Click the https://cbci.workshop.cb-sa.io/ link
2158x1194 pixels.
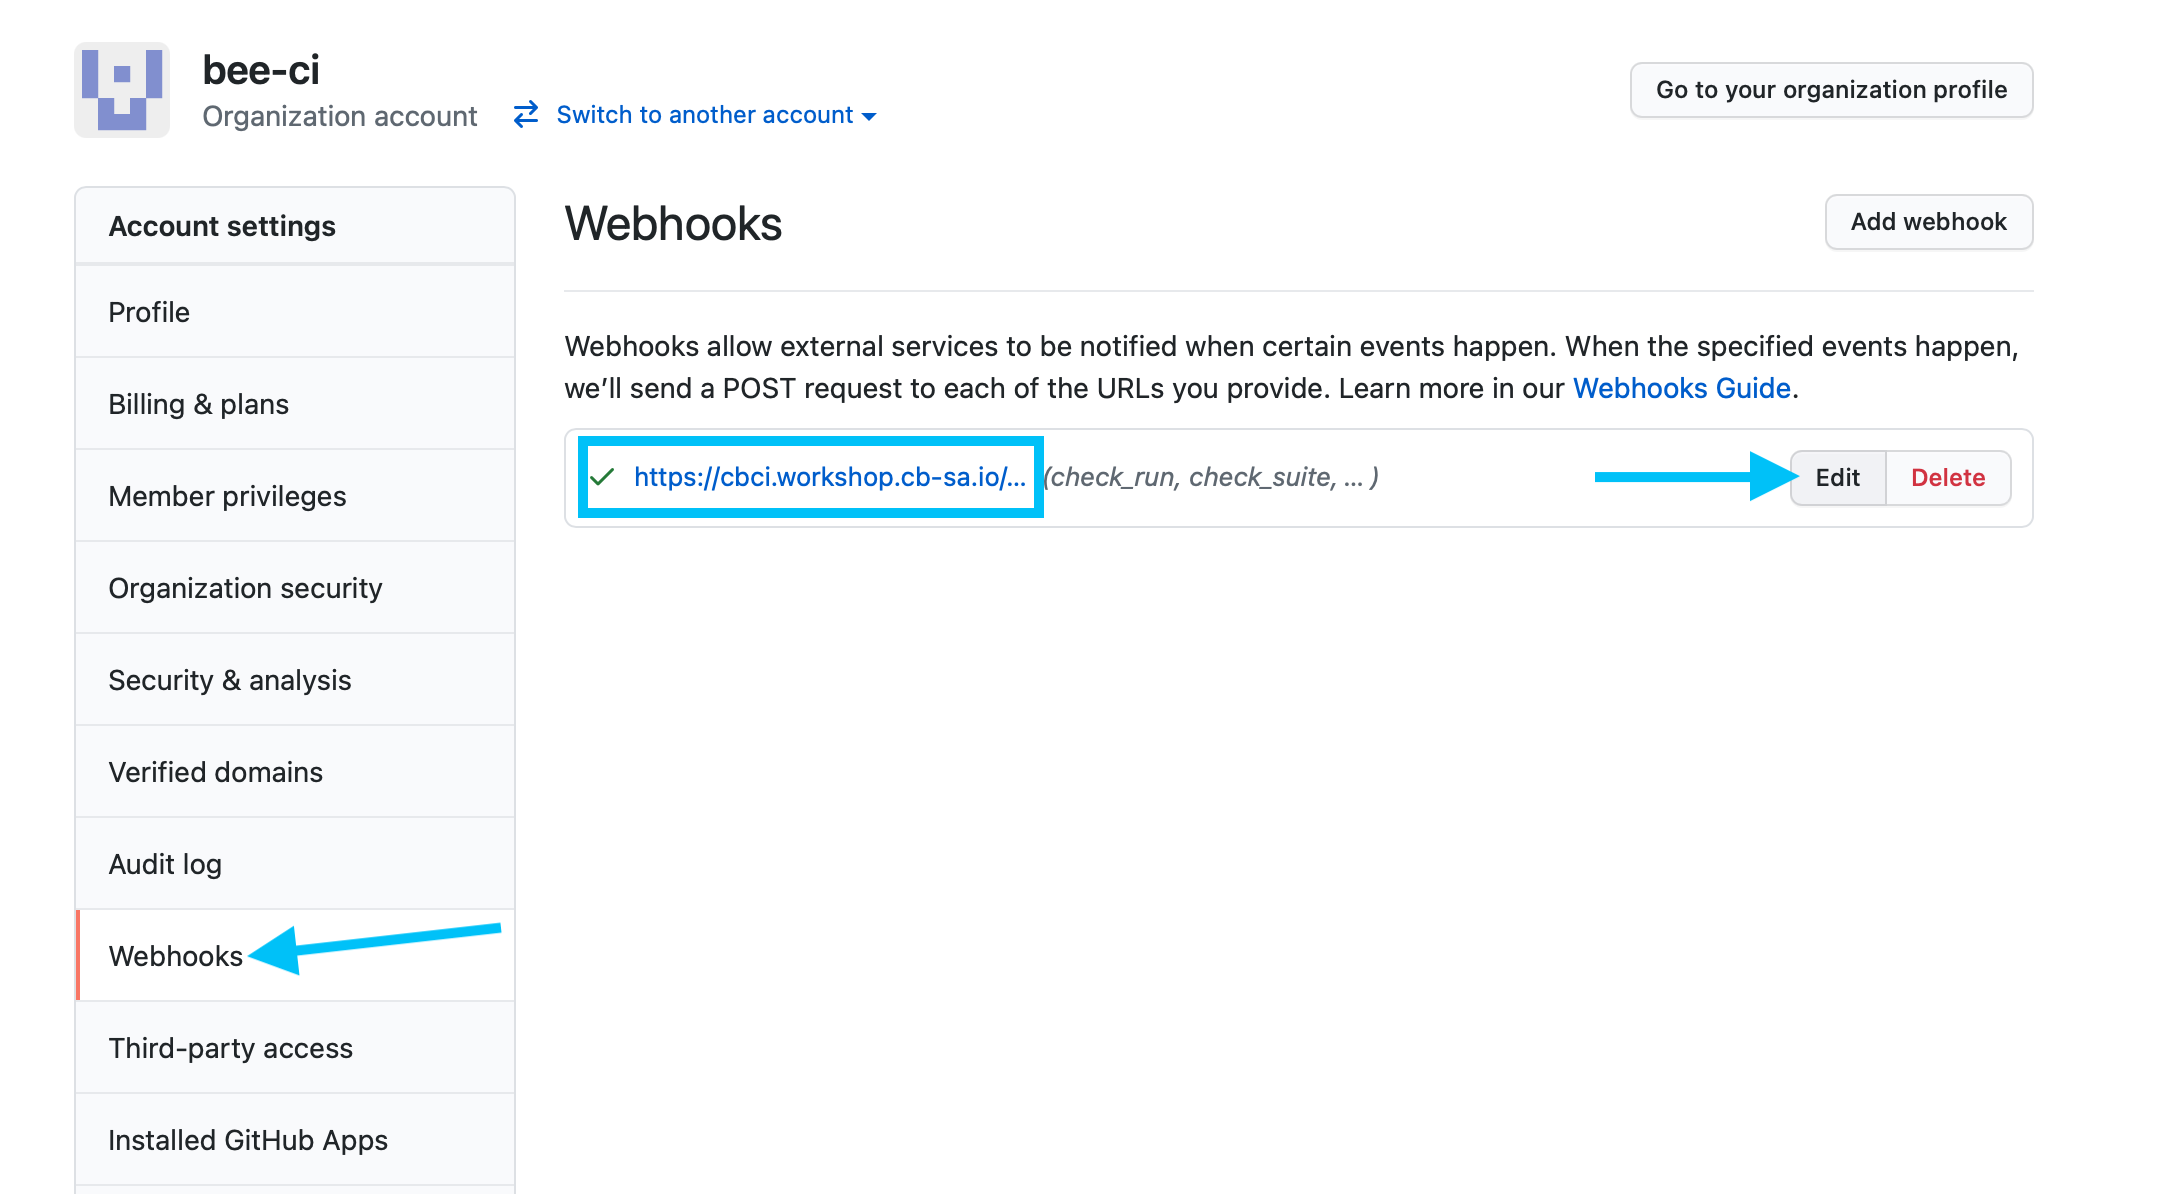[x=828, y=476]
